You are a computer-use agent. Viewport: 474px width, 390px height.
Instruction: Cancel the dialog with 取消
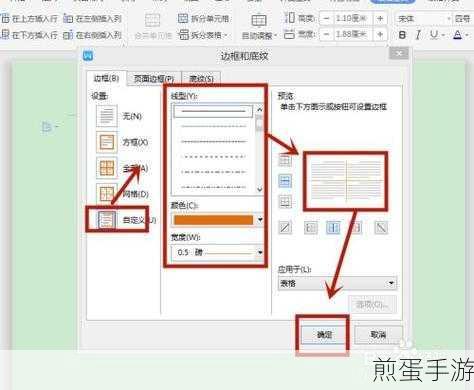[378, 334]
